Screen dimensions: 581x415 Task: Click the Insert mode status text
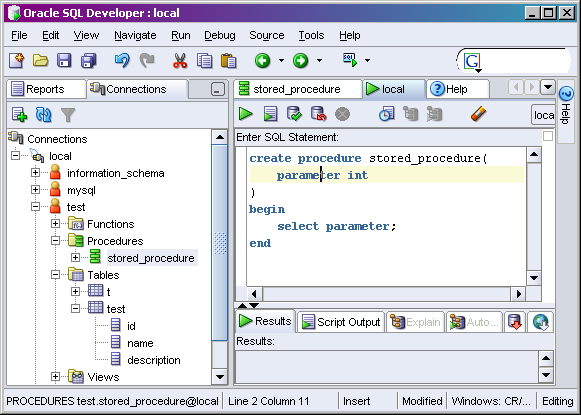pos(356,401)
